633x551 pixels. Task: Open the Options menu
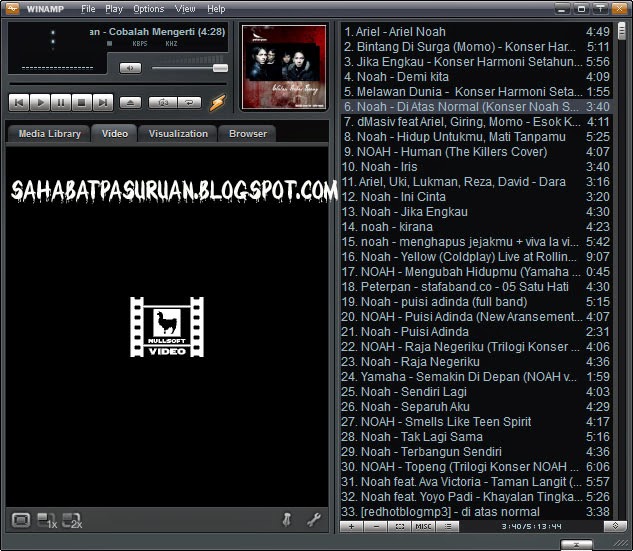pos(149,9)
